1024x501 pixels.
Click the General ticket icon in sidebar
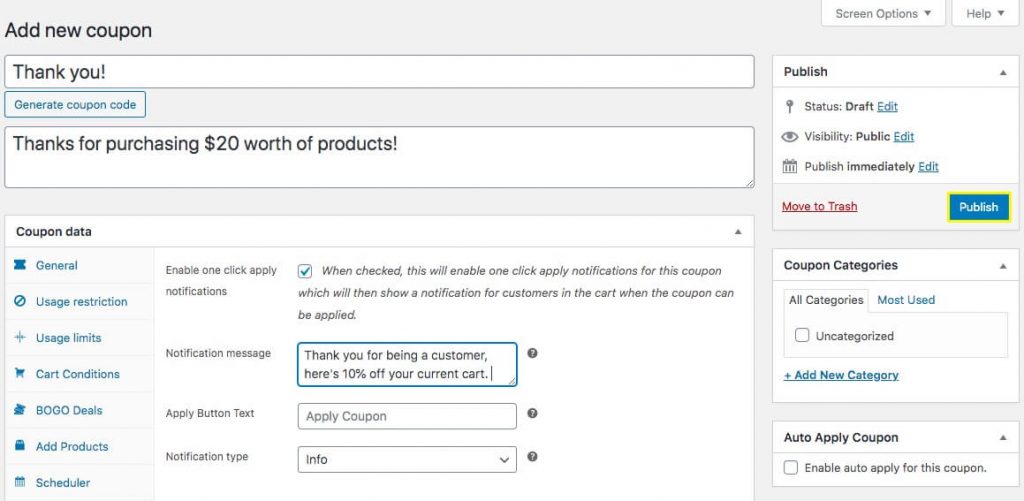[20, 265]
